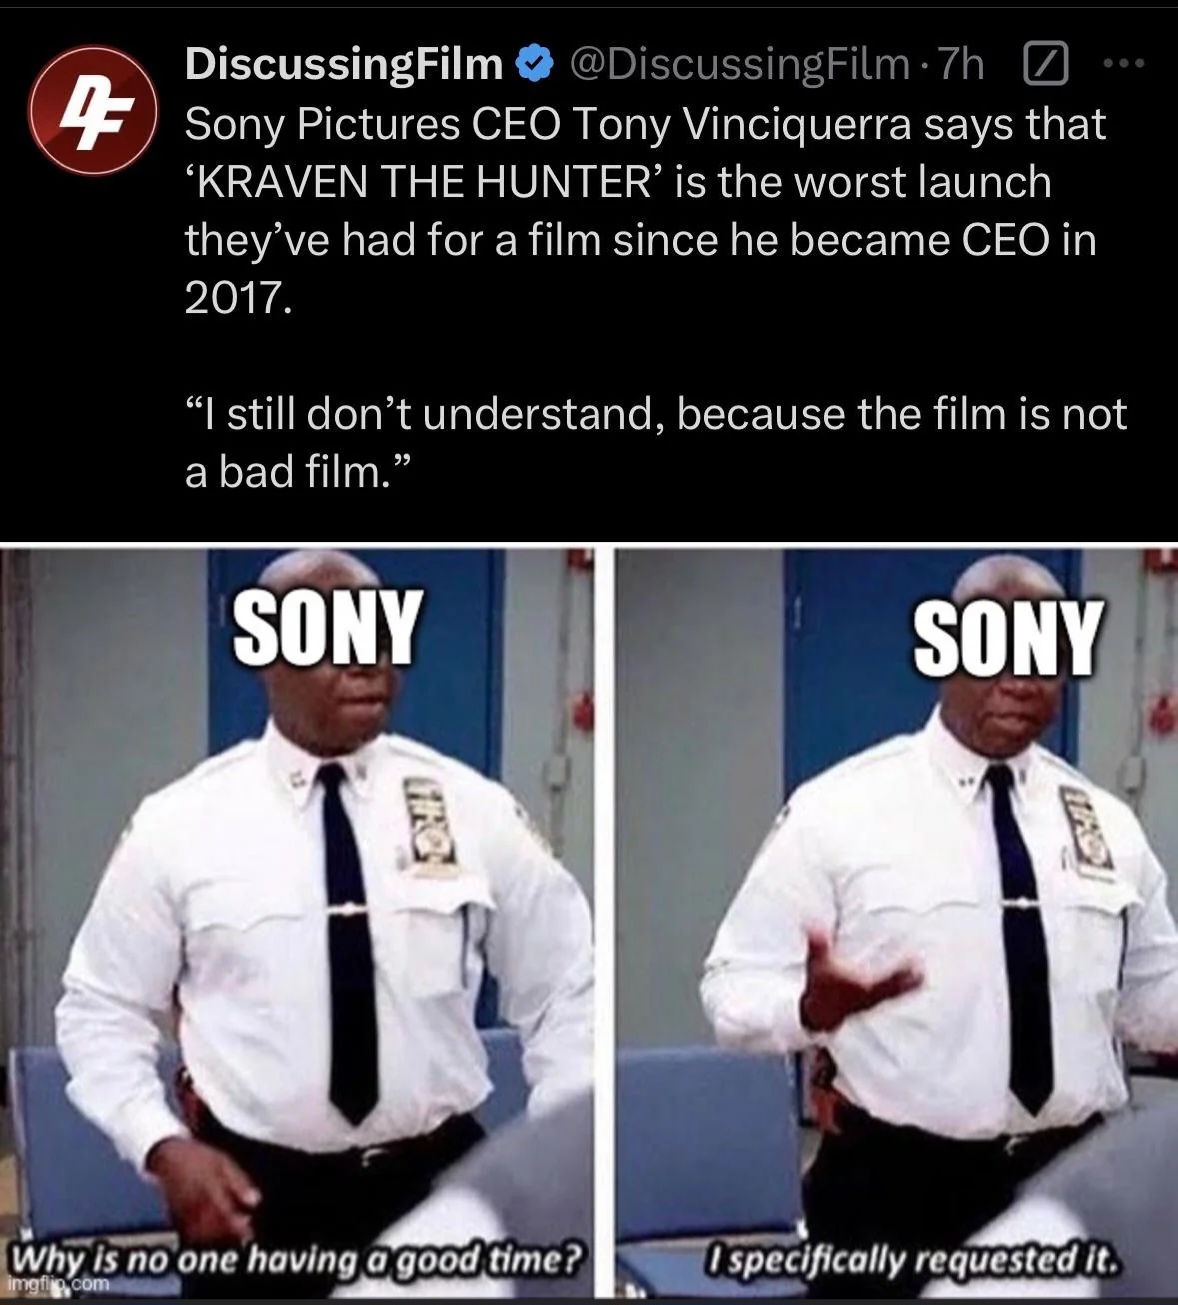Image resolution: width=1178 pixels, height=1305 pixels.
Task: Click the badge on the left panel's shirt
Action: [431, 826]
